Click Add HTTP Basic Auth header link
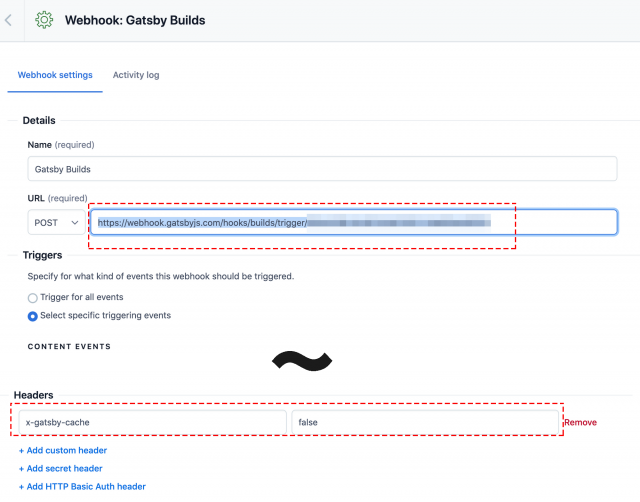Image resolution: width=640 pixels, height=502 pixels. coord(82,486)
